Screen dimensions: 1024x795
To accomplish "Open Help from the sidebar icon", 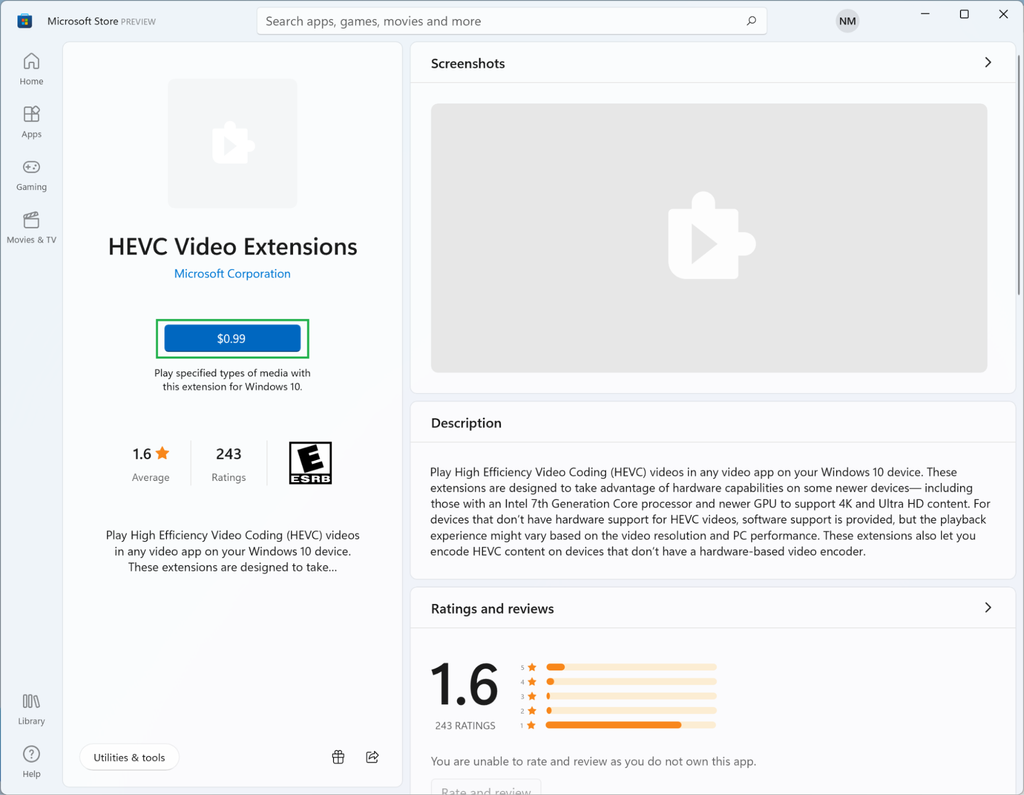I will tap(31, 760).
